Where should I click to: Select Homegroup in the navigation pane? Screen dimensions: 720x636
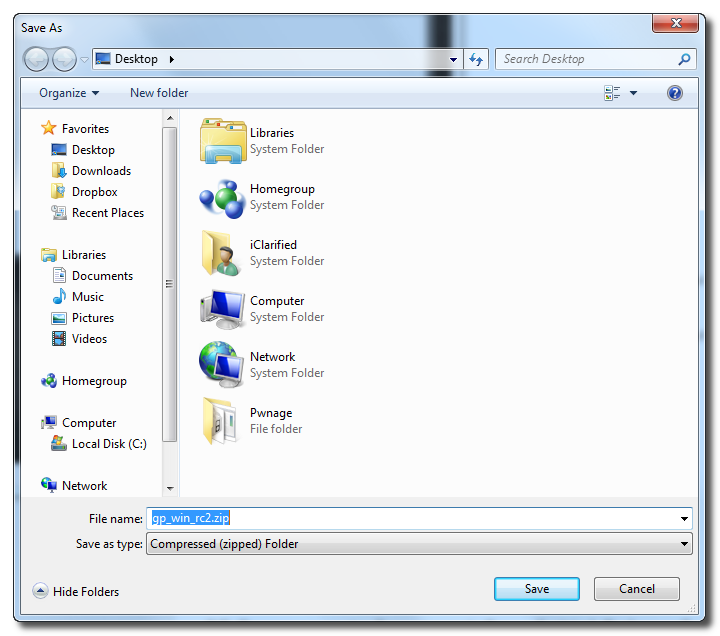pos(94,381)
